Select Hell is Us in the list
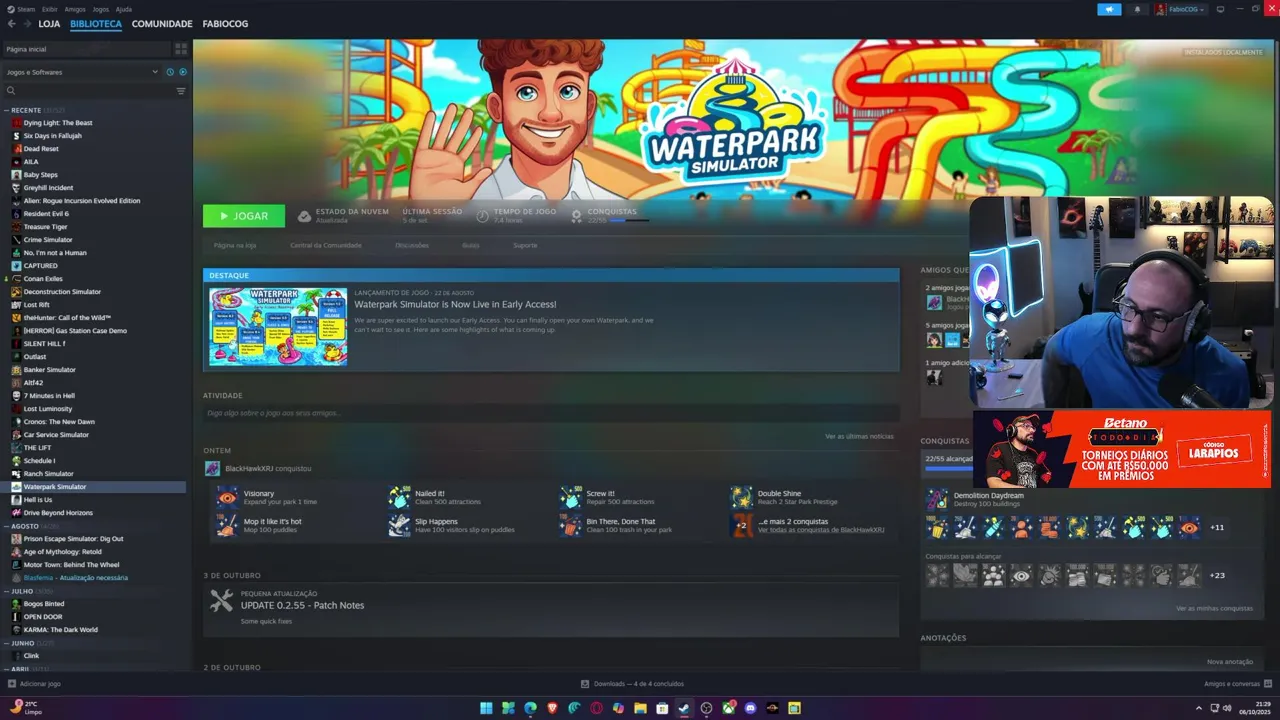This screenshot has height=720, width=1280. (38, 500)
